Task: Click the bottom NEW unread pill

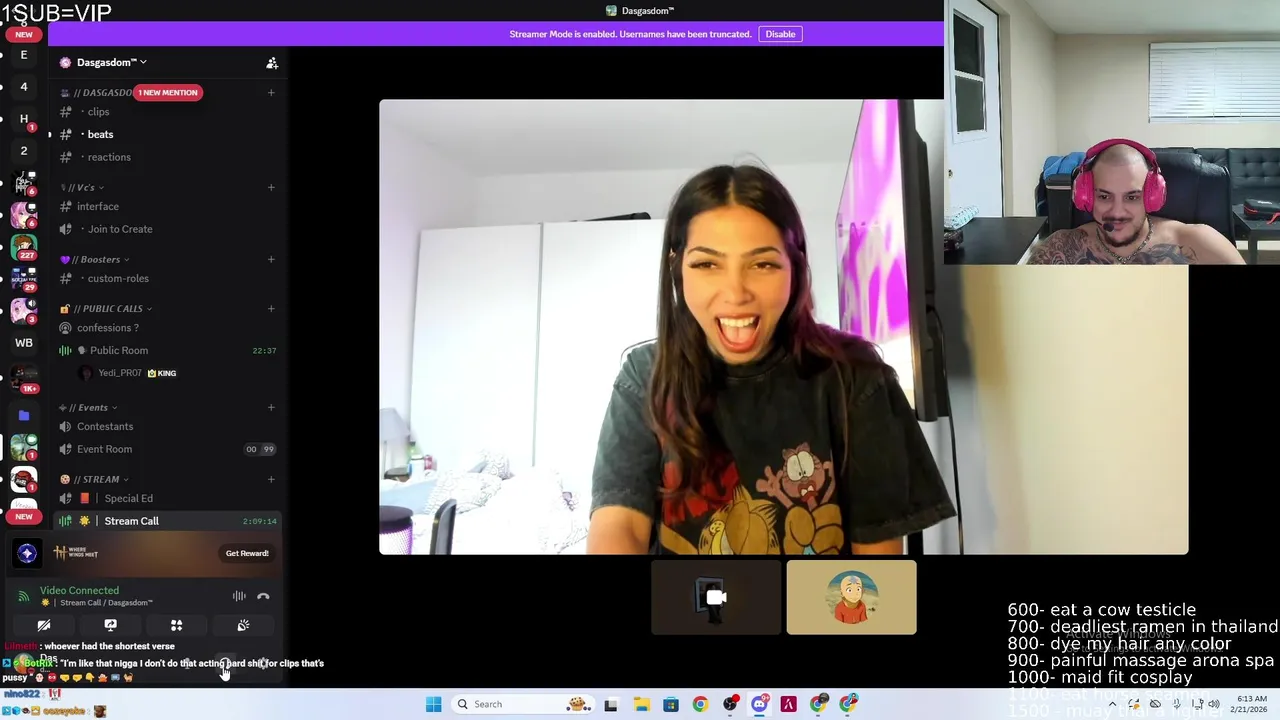Action: [24, 516]
